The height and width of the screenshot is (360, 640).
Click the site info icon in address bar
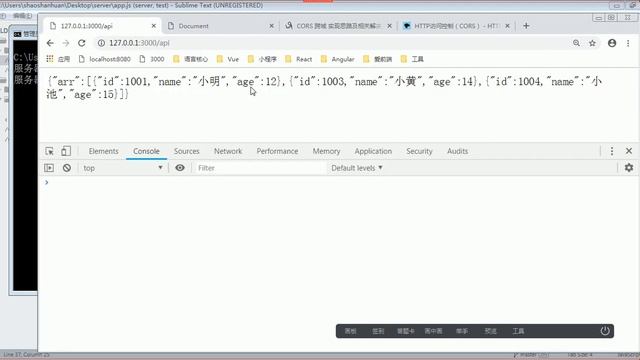101,43
